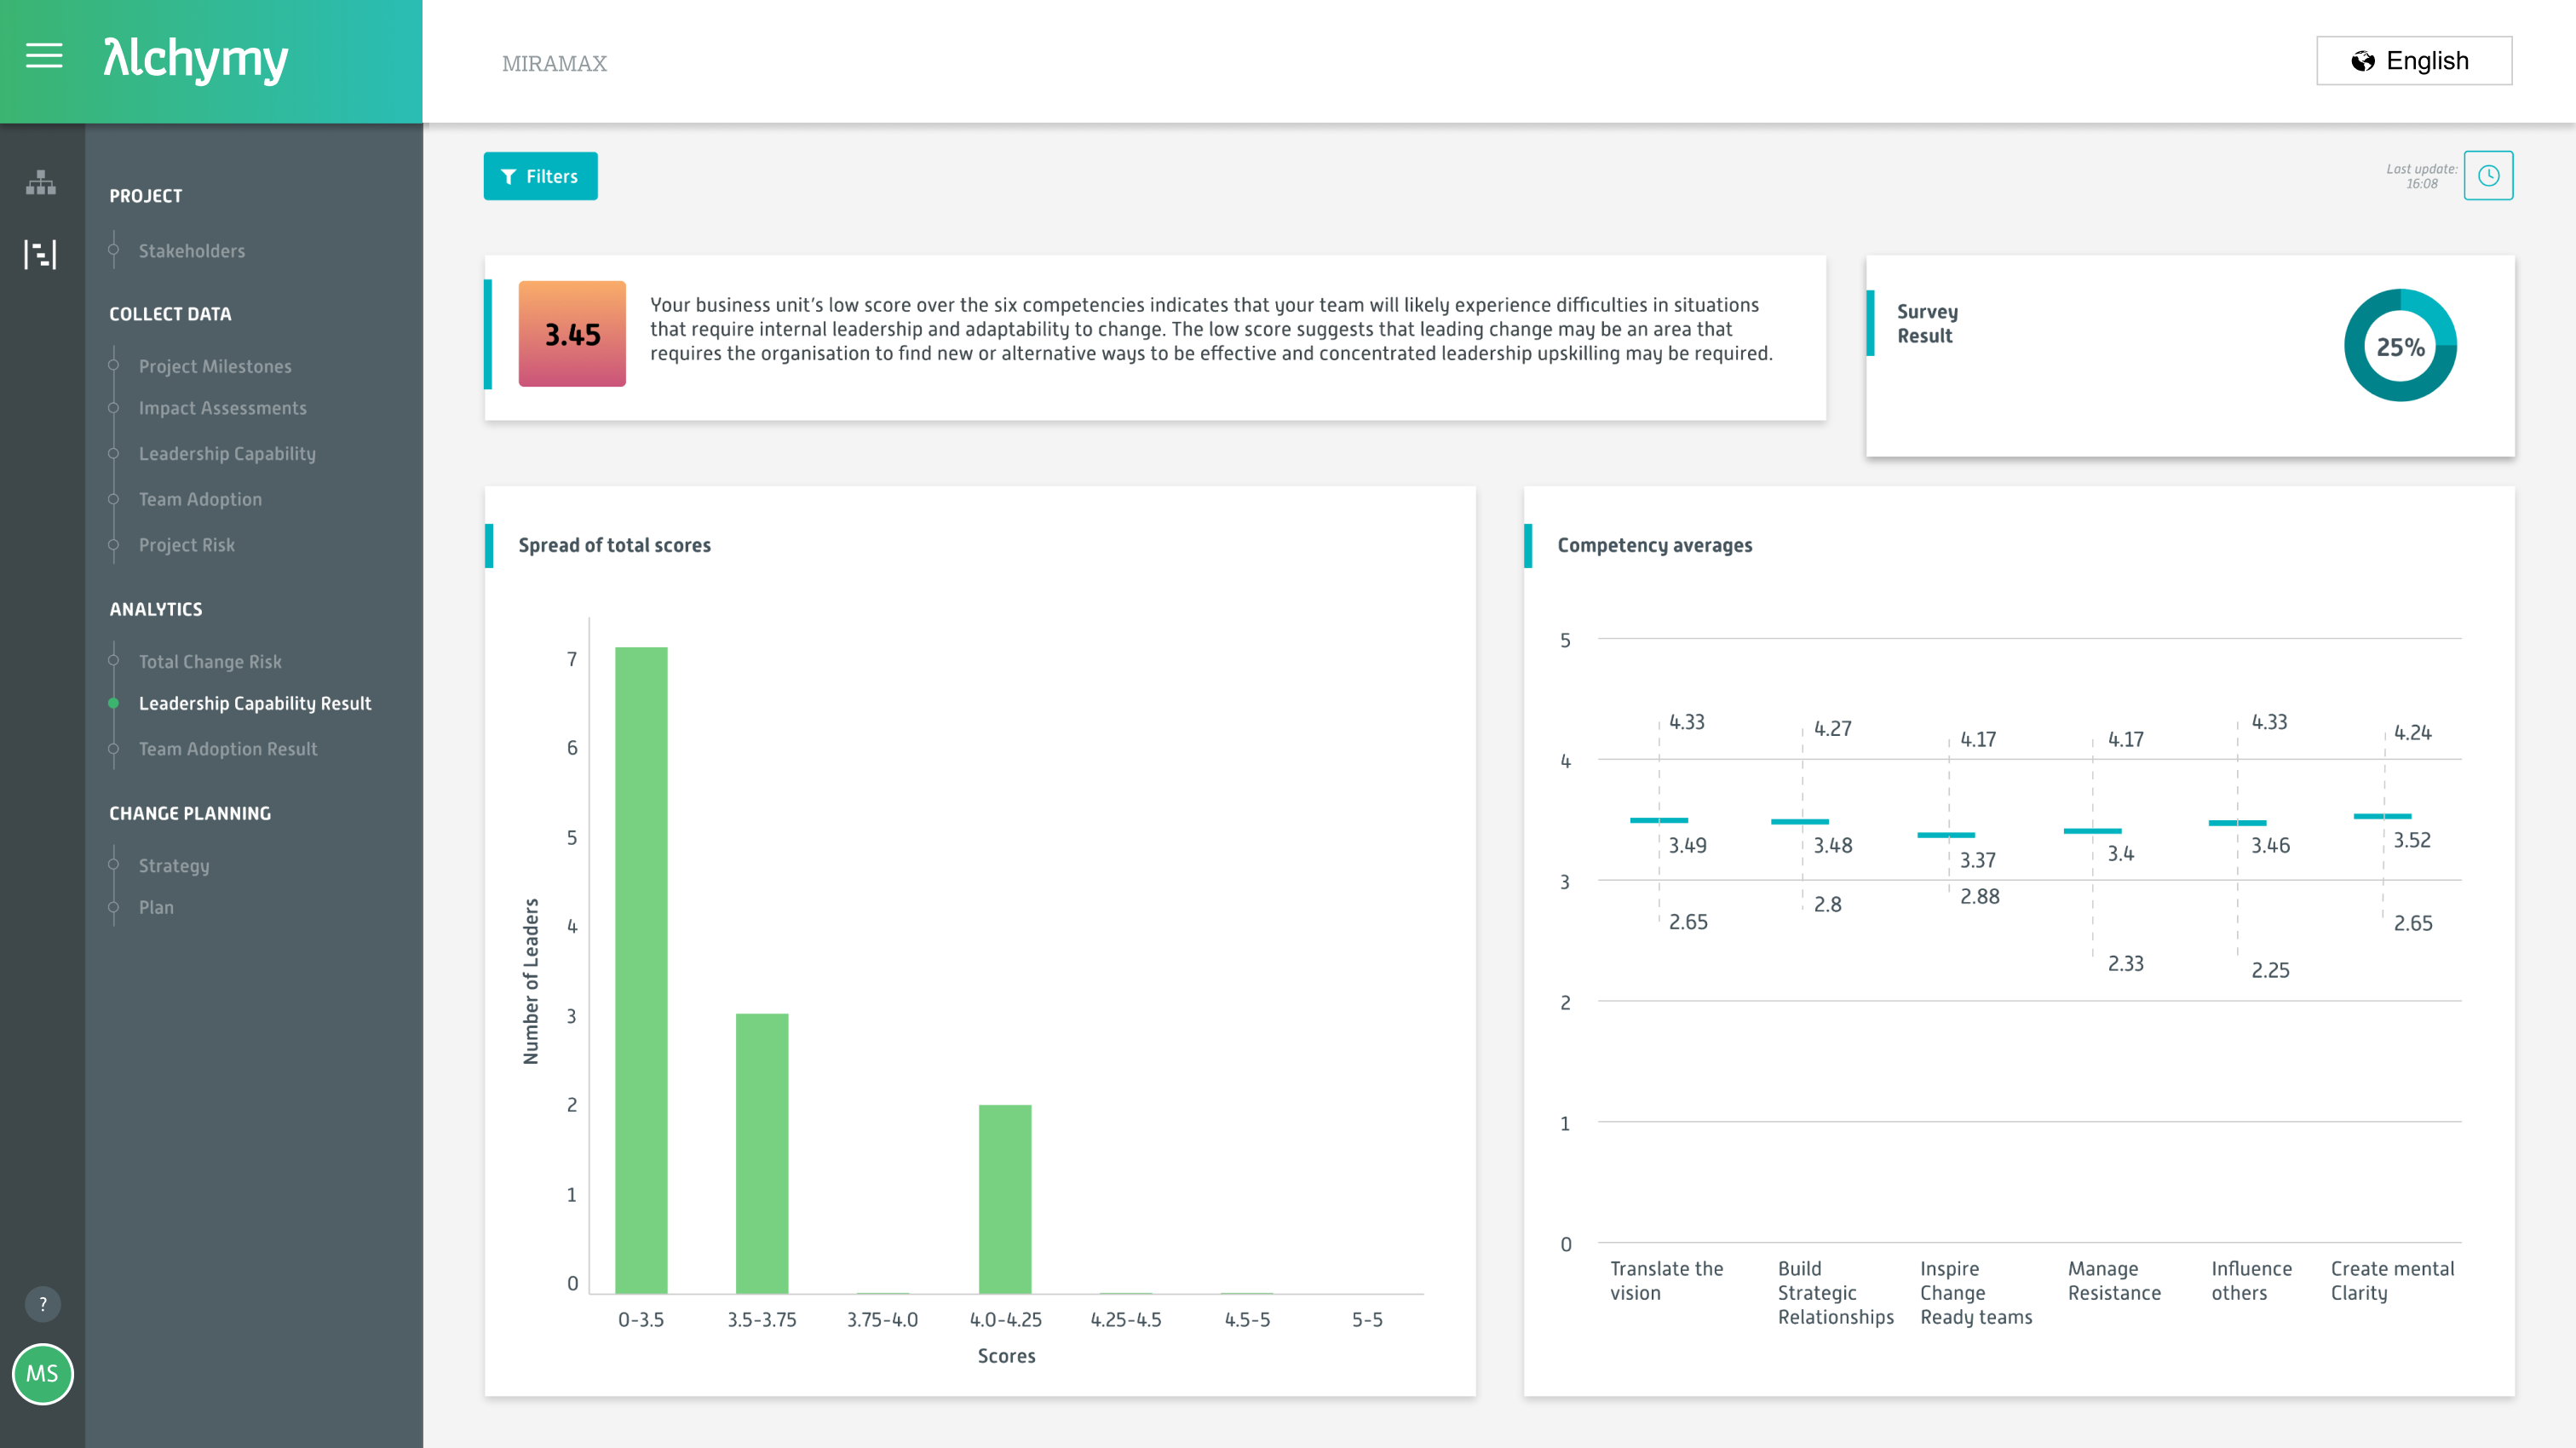Select the analytics chart icon in the left rail
The image size is (2576, 1448).
pos(41,255)
